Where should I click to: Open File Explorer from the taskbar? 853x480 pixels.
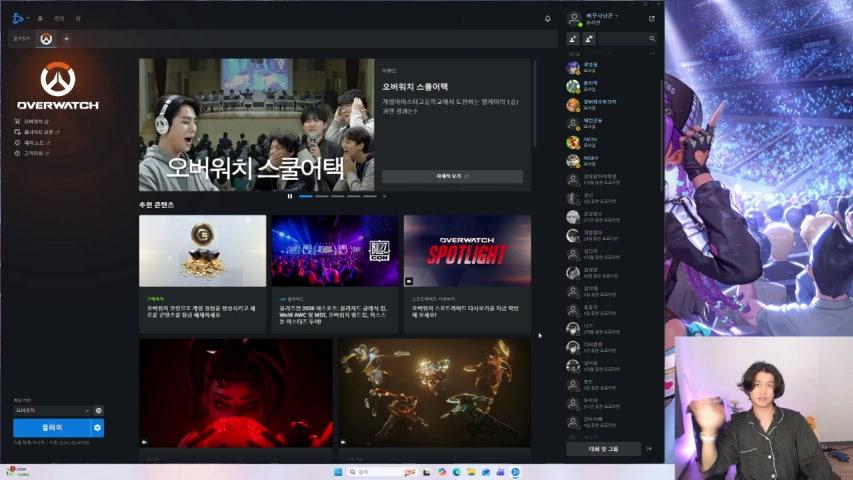(471, 472)
